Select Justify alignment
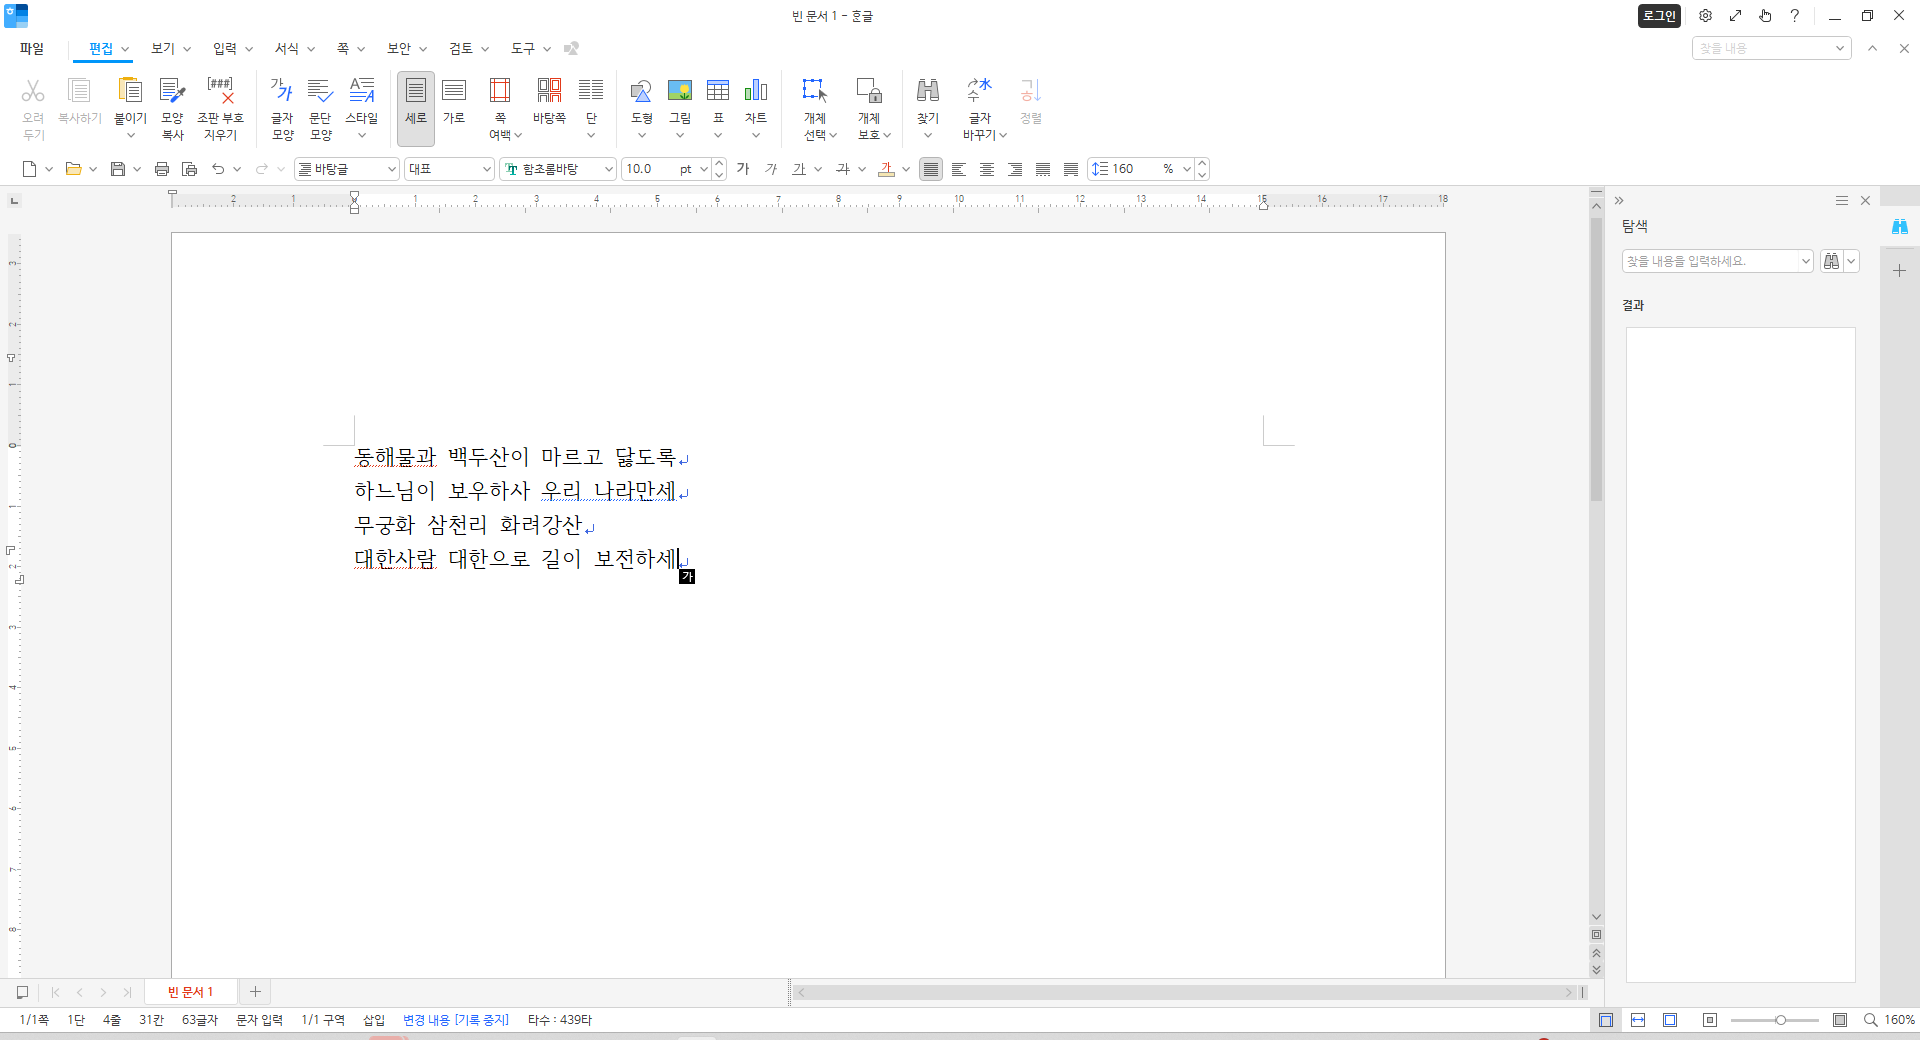Screen dimensions: 1920x1040 [931, 169]
